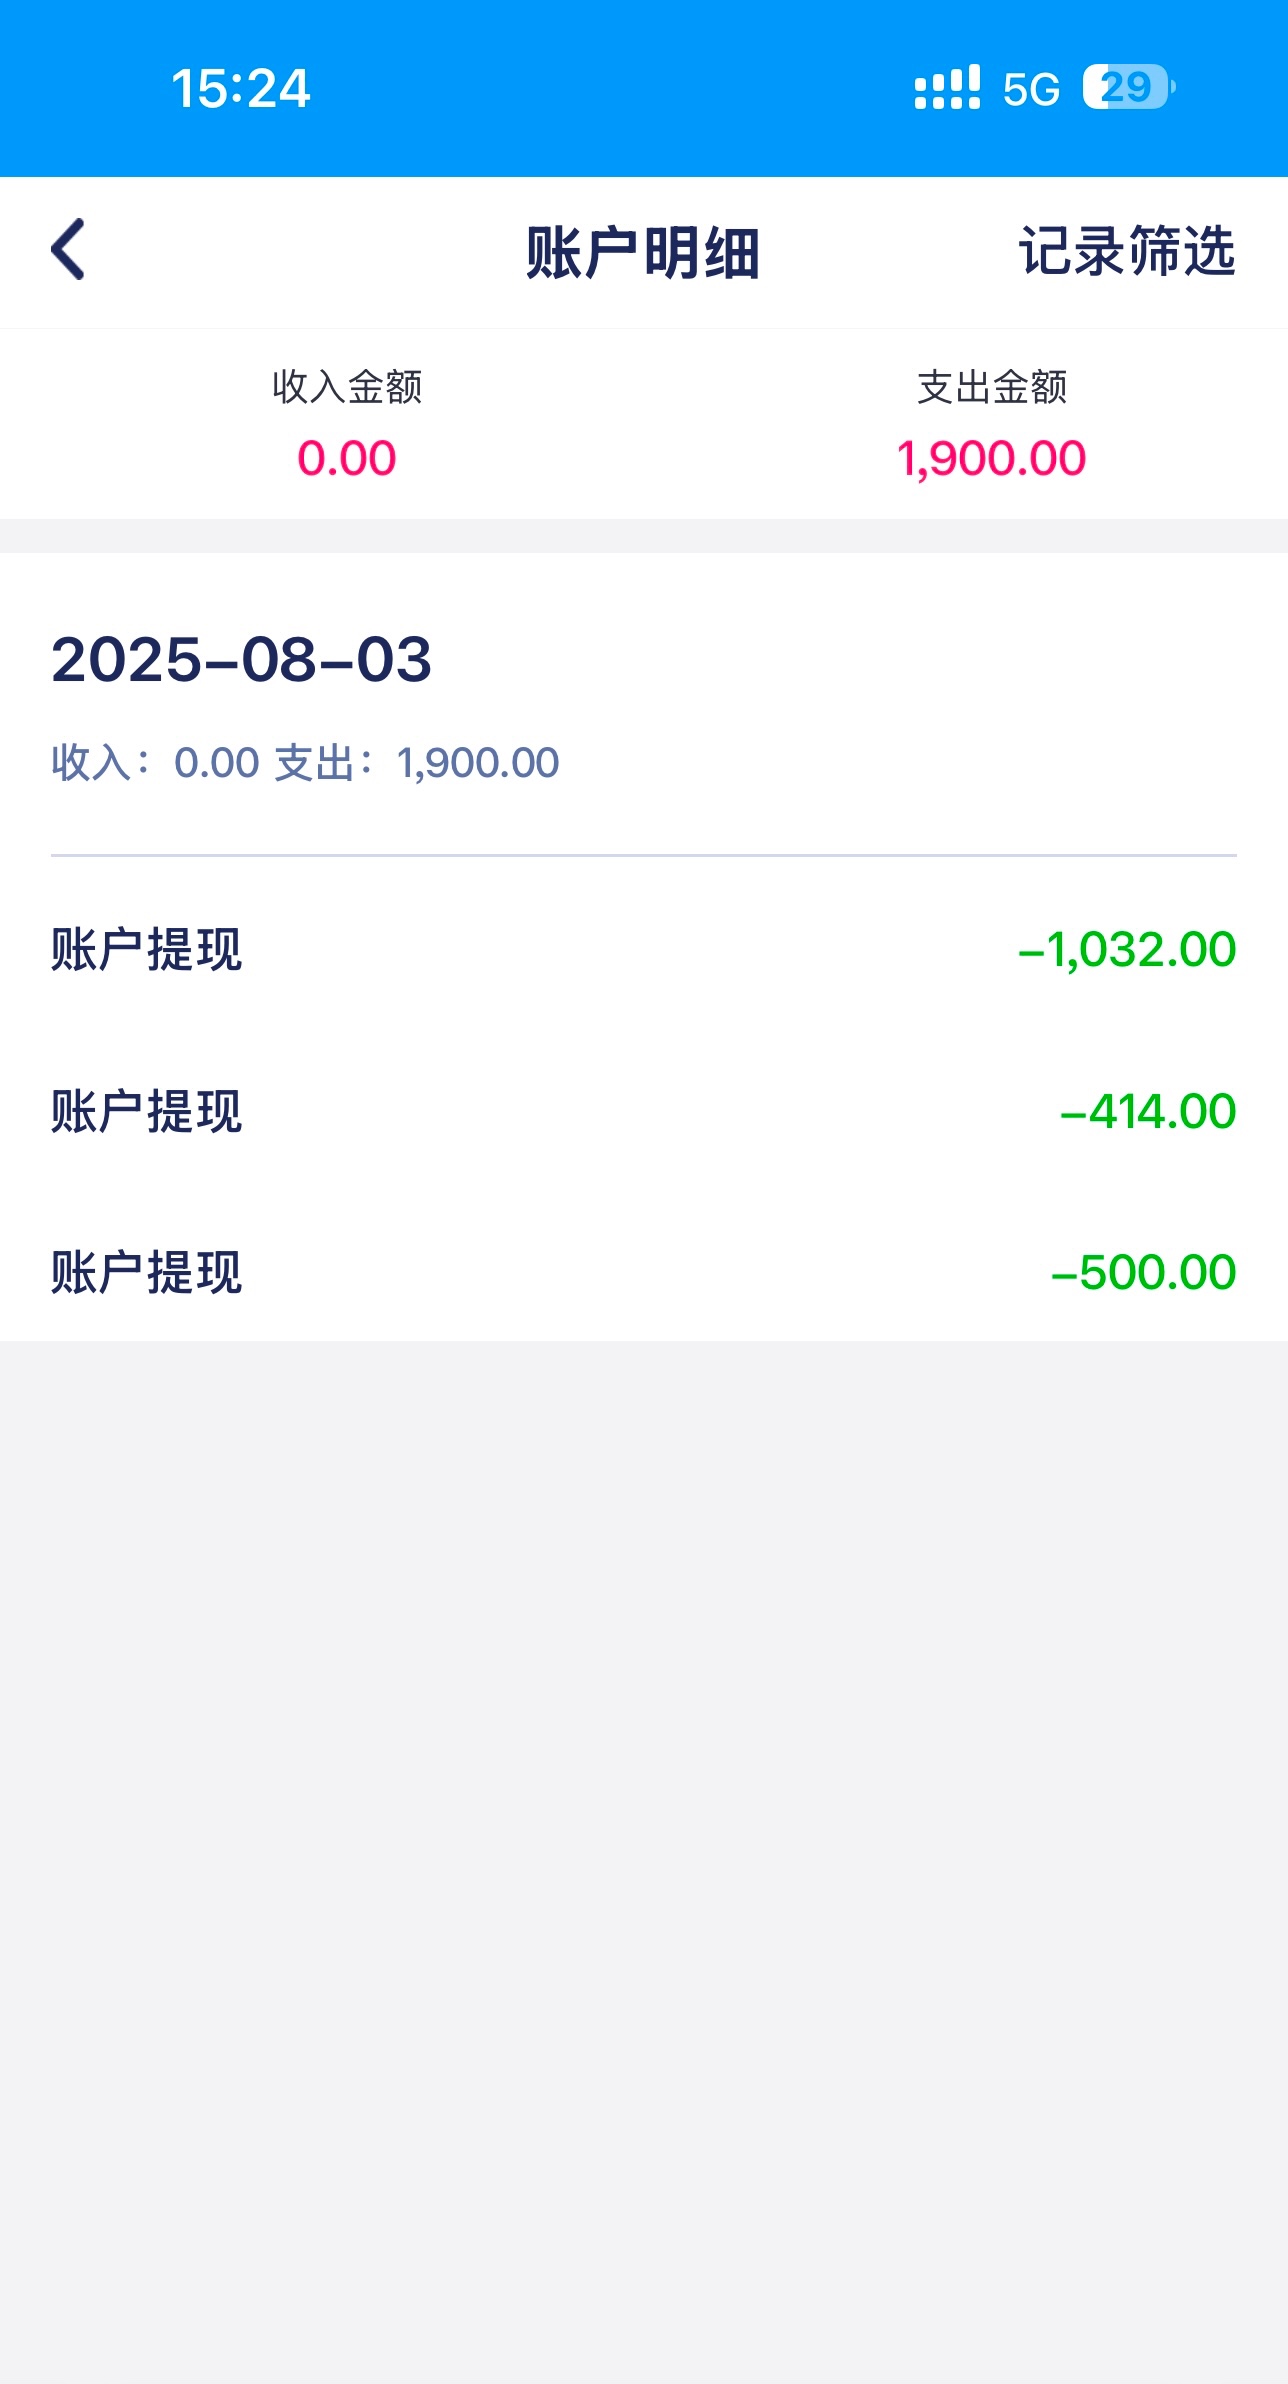This screenshot has height=2384, width=1288.
Task: Tap the back arrow icon
Action: point(68,250)
